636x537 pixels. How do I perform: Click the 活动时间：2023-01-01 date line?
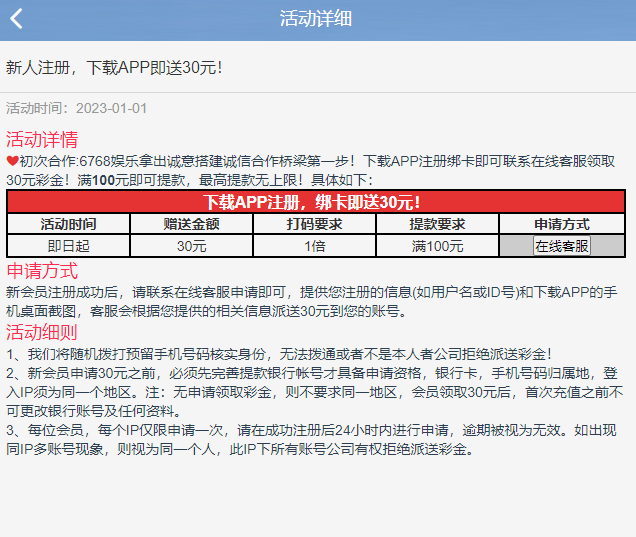(77, 108)
